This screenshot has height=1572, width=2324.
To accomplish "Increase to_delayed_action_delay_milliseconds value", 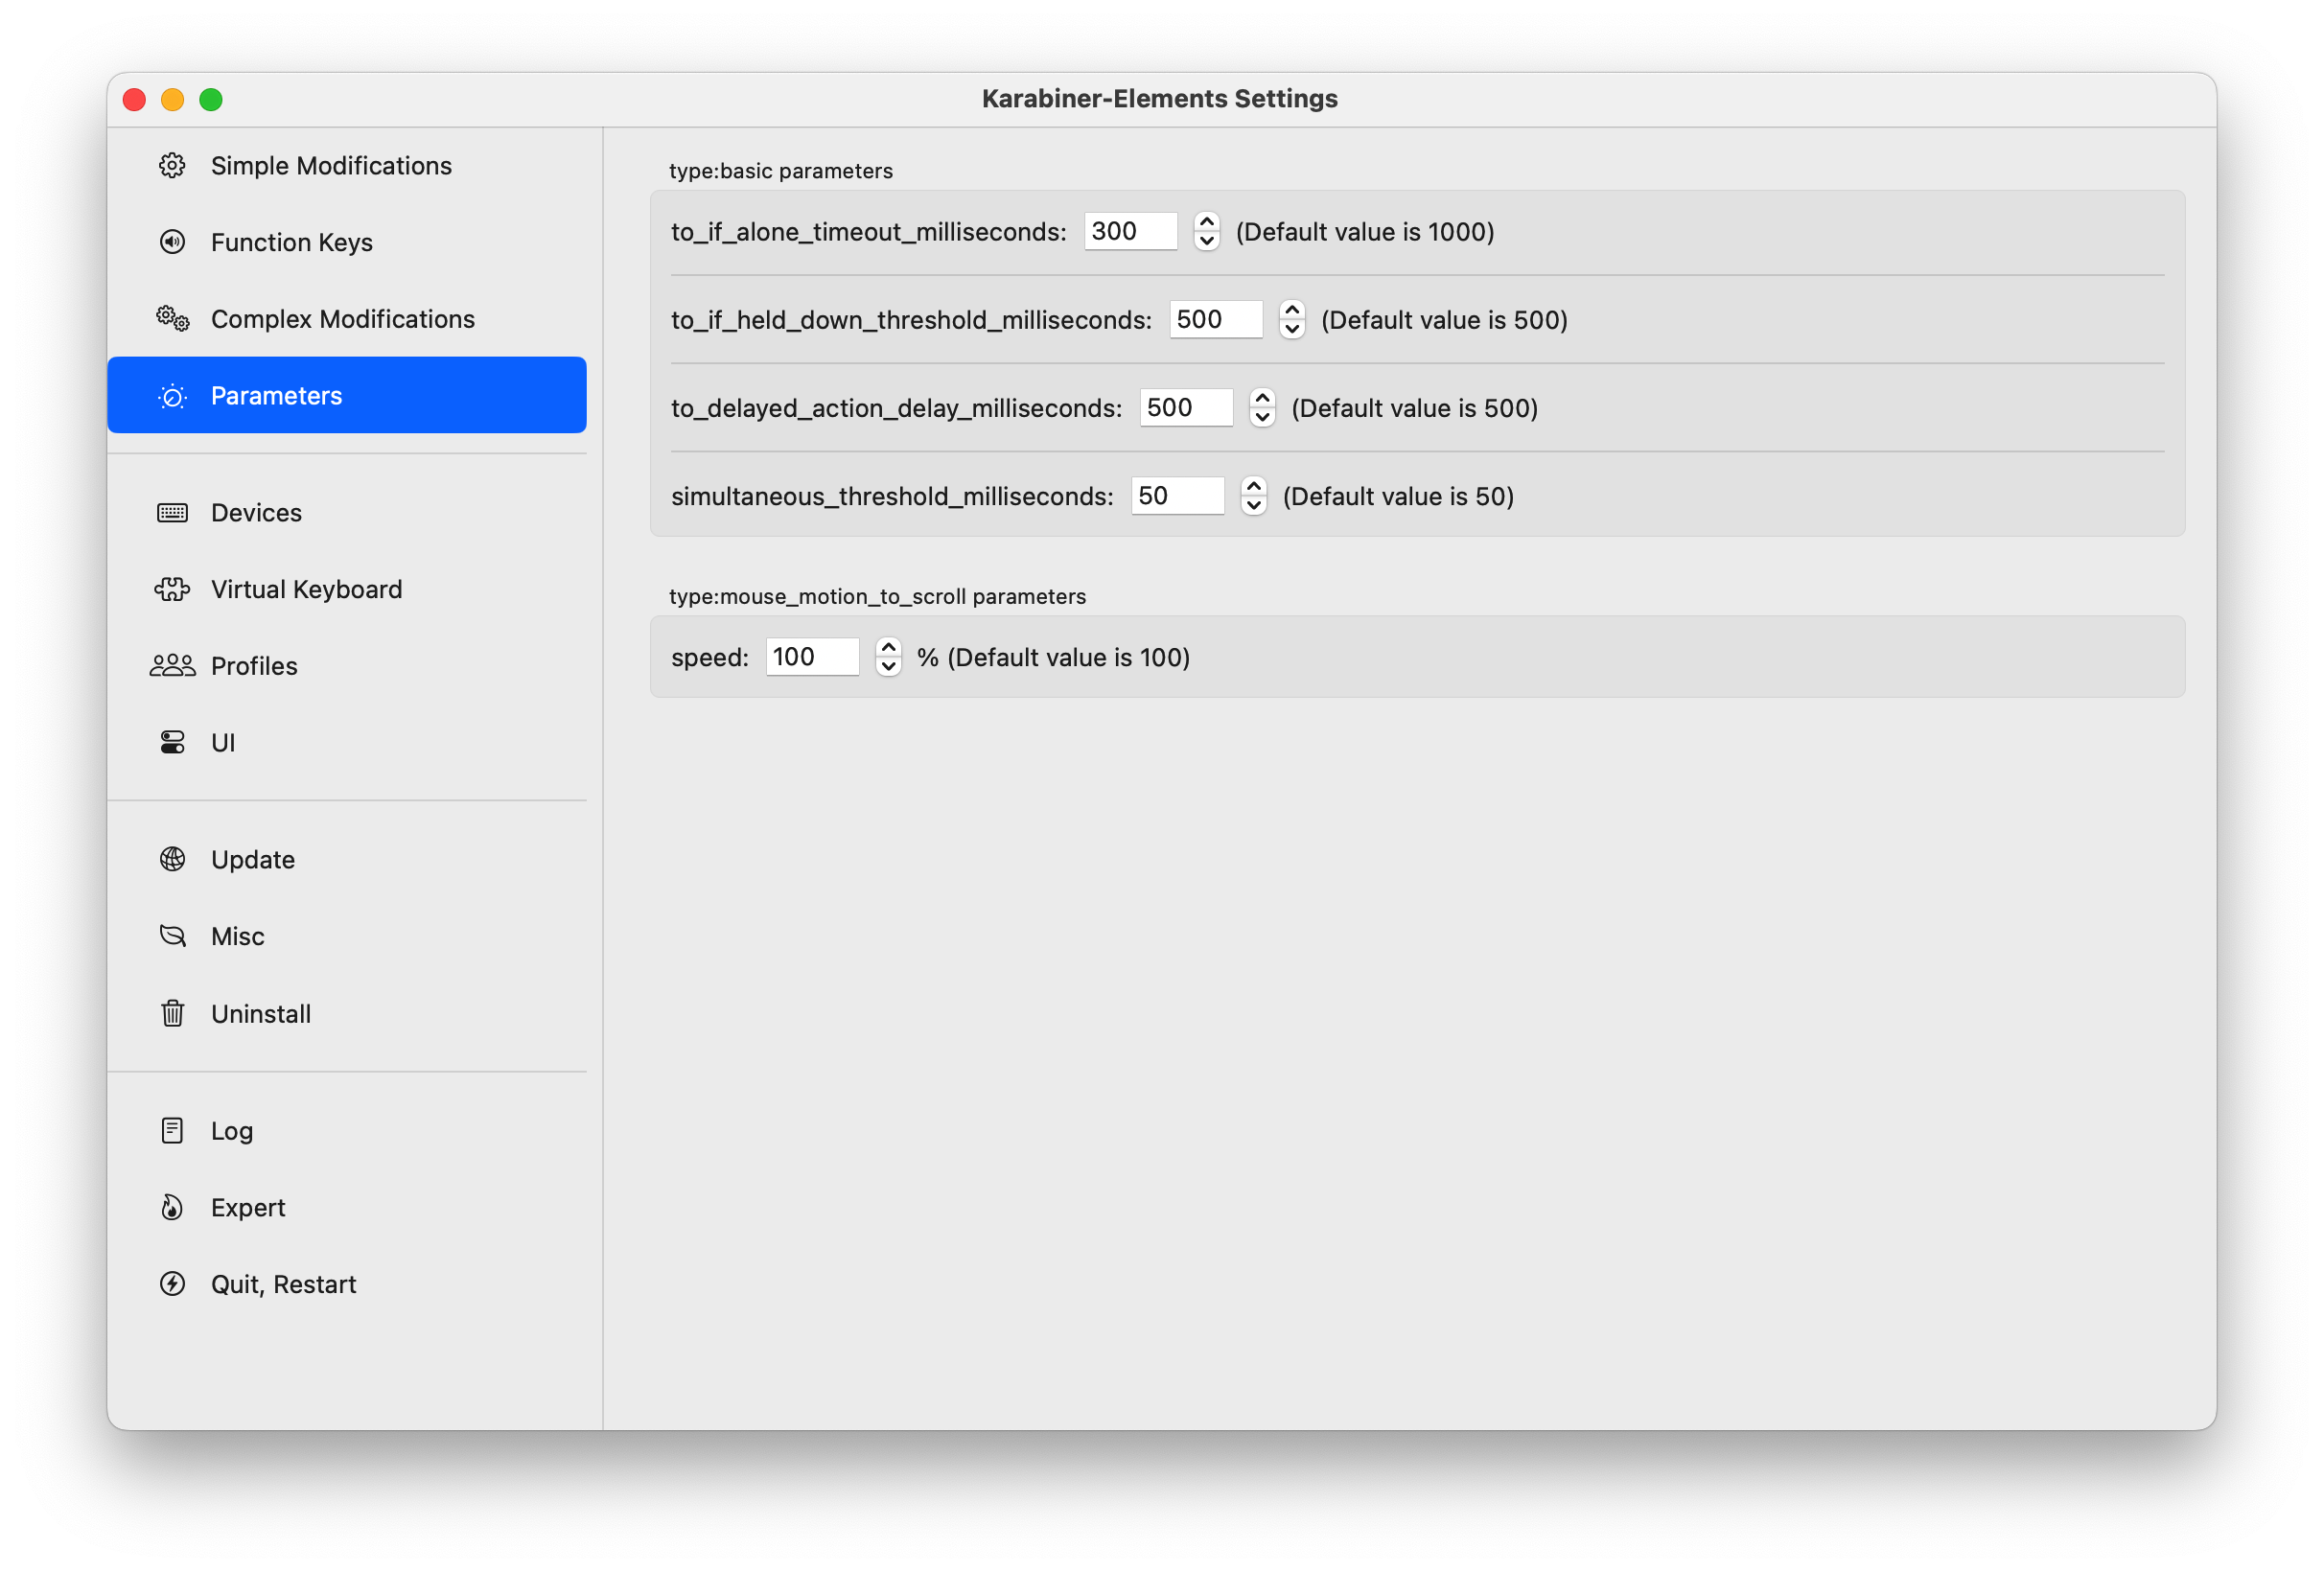I will pyautogui.click(x=1262, y=399).
